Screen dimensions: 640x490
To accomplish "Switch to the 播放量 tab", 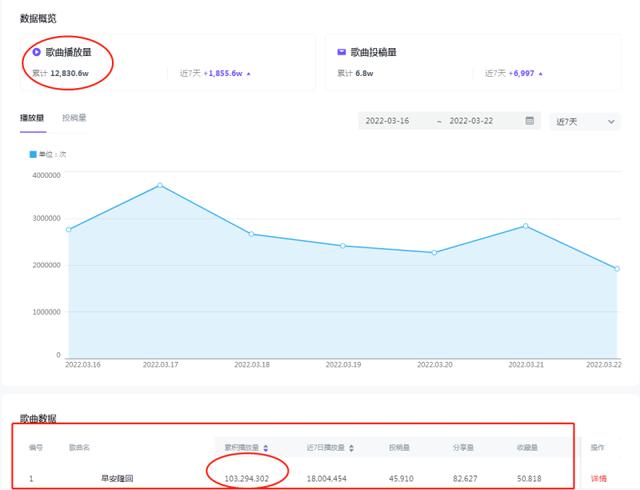I will (34, 118).
